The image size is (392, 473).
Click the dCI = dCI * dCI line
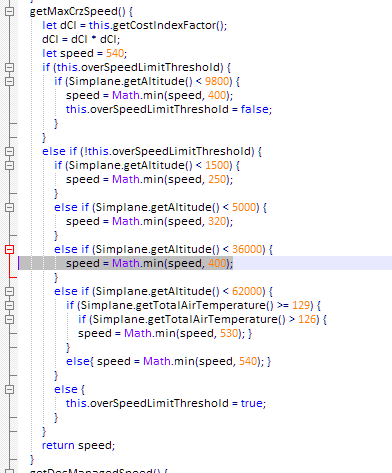[81, 39]
